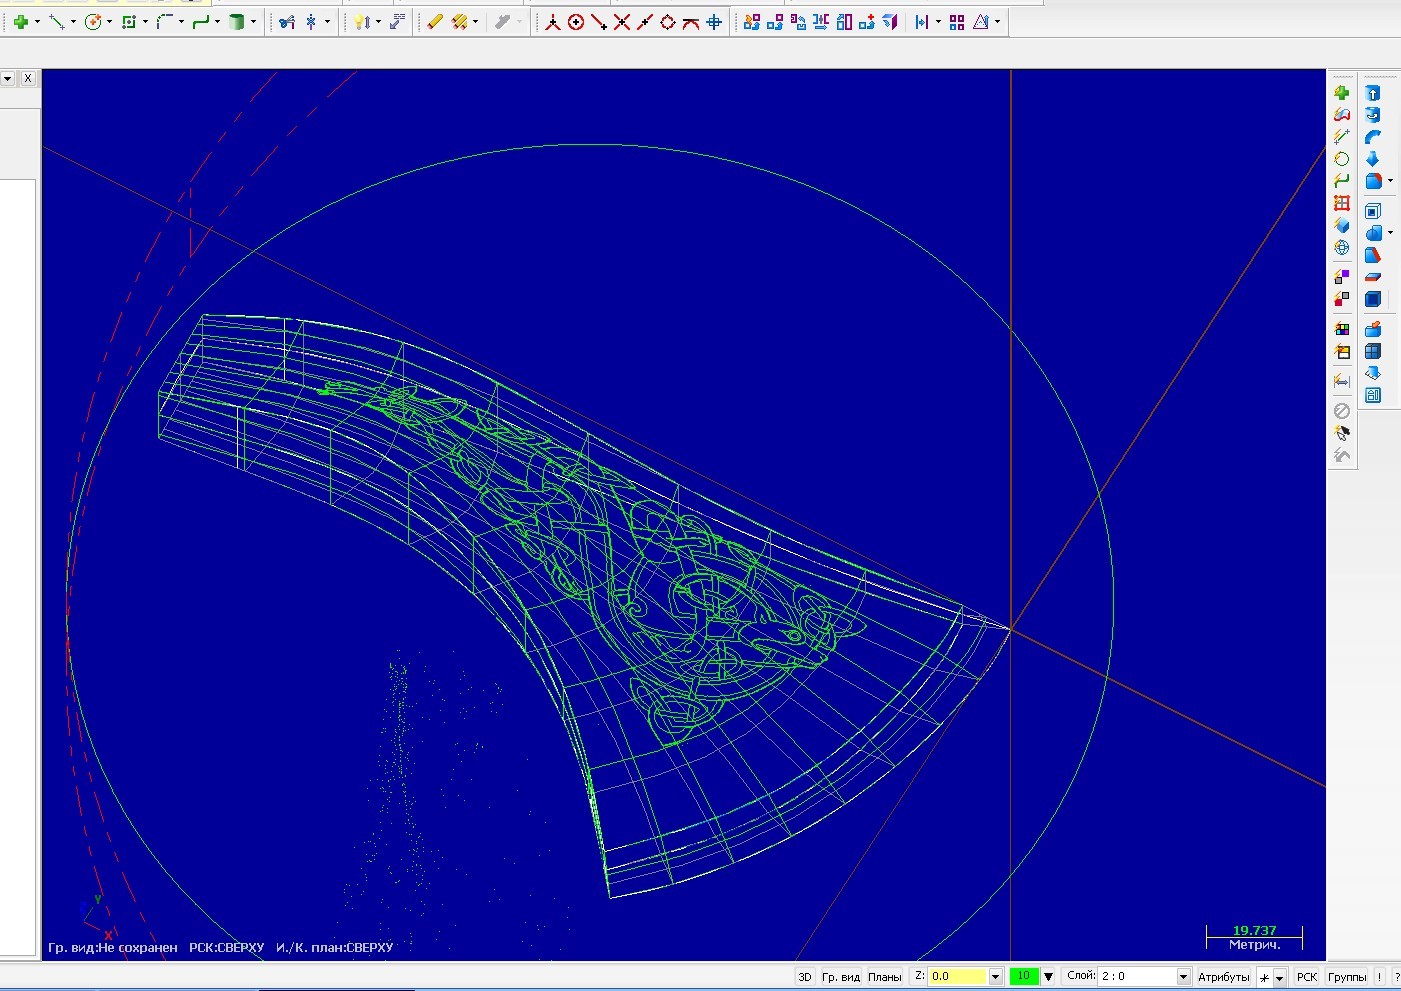
Task: Open the Планы menu in status bar
Action: [x=884, y=977]
